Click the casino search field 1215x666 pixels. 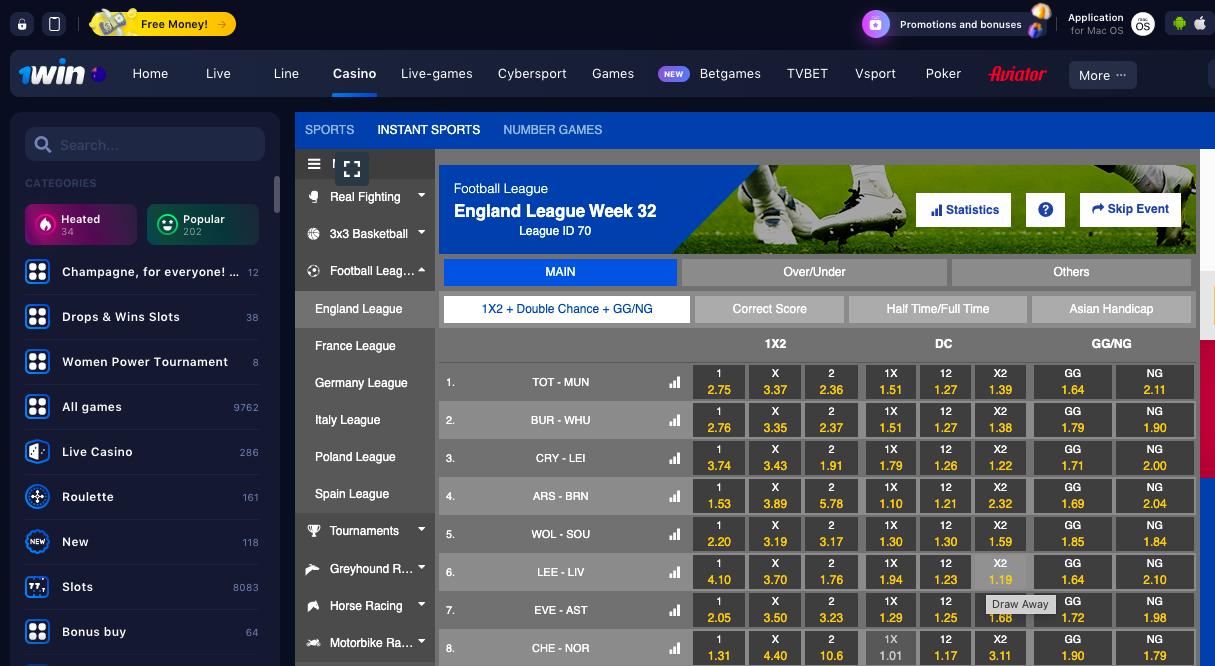click(145, 145)
